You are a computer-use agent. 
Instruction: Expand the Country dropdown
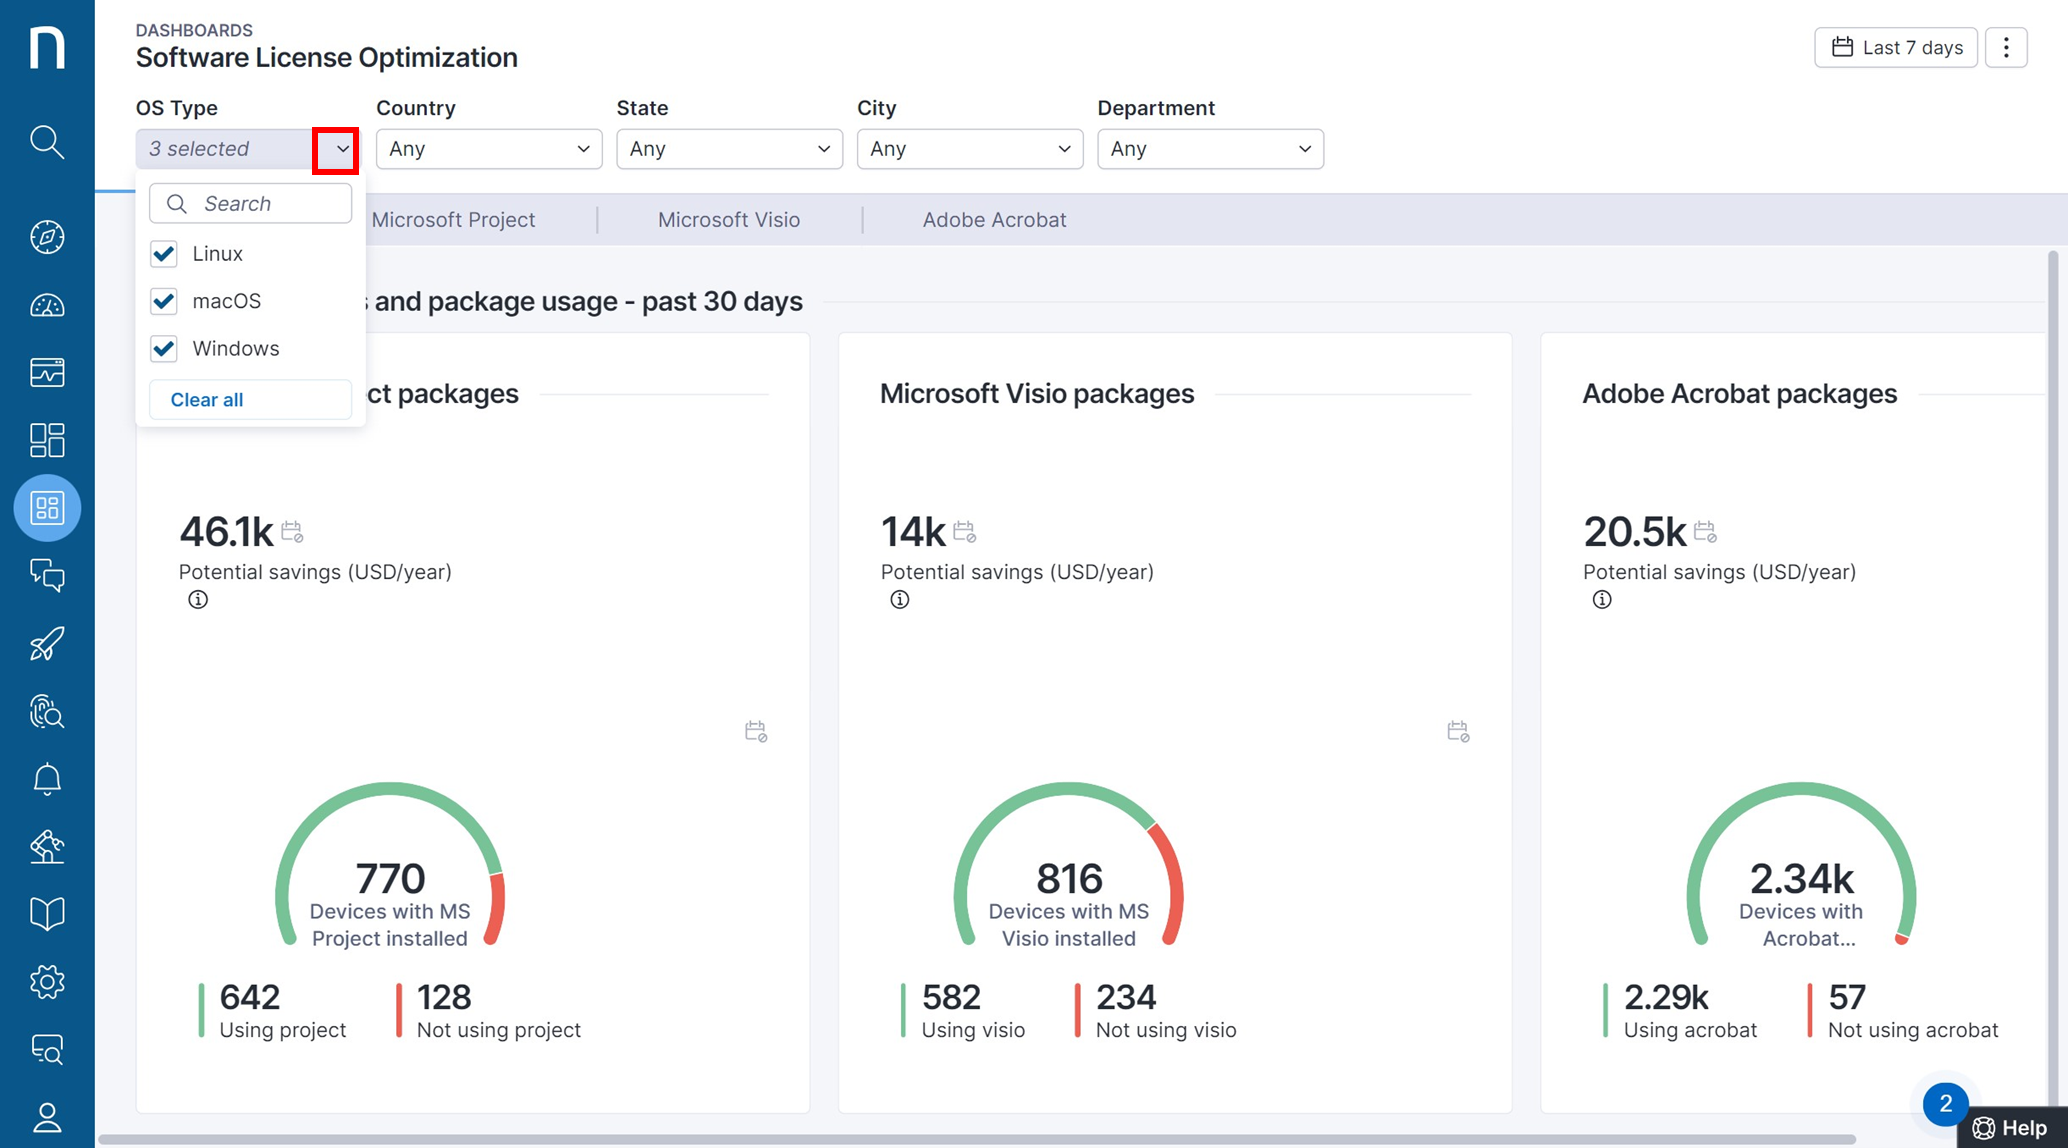488,149
